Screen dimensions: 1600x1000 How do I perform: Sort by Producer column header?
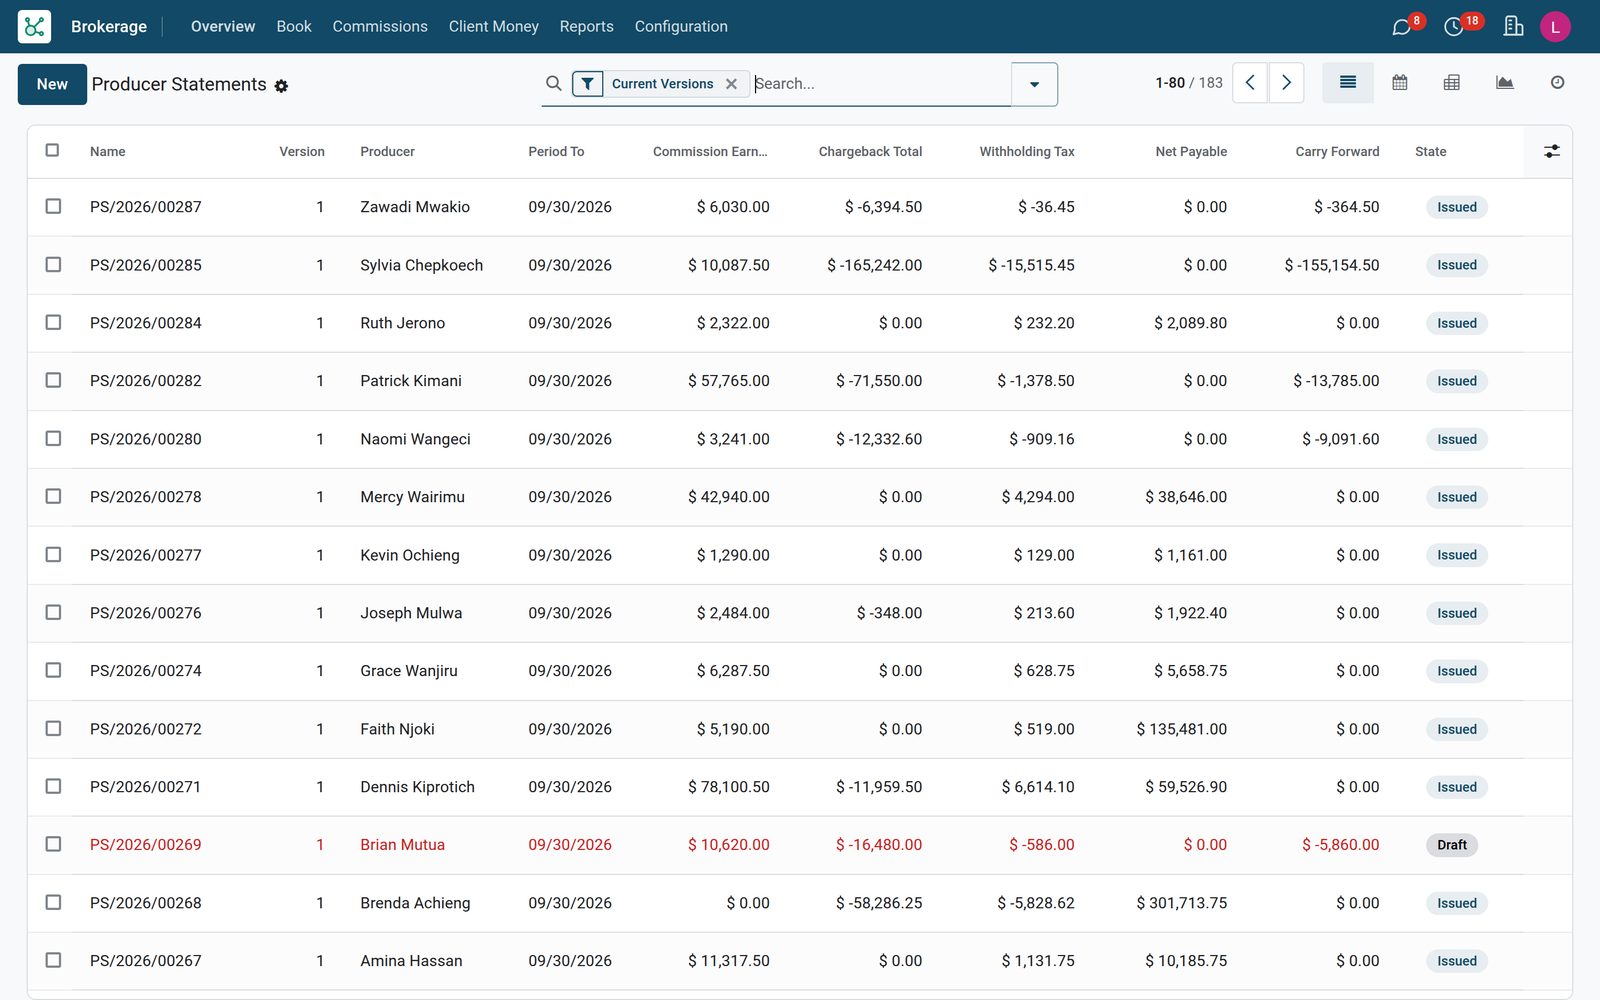pyautogui.click(x=387, y=152)
